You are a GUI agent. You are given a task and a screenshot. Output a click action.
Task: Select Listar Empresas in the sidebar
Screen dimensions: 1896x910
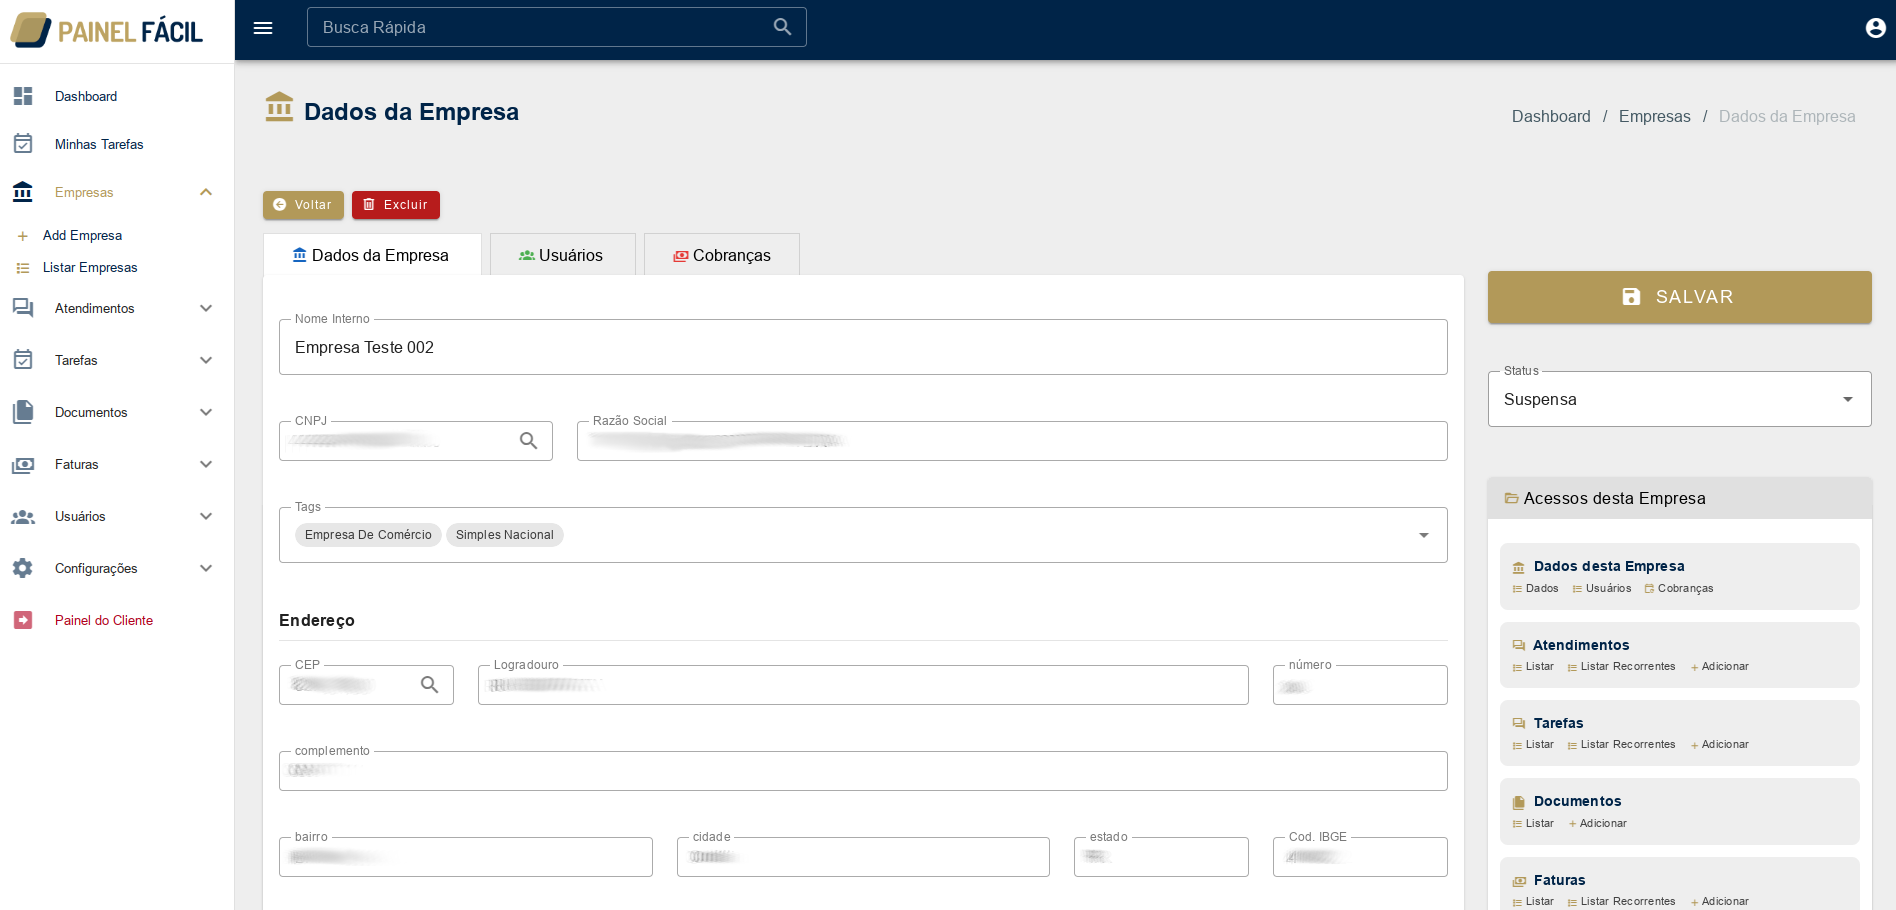coord(90,267)
